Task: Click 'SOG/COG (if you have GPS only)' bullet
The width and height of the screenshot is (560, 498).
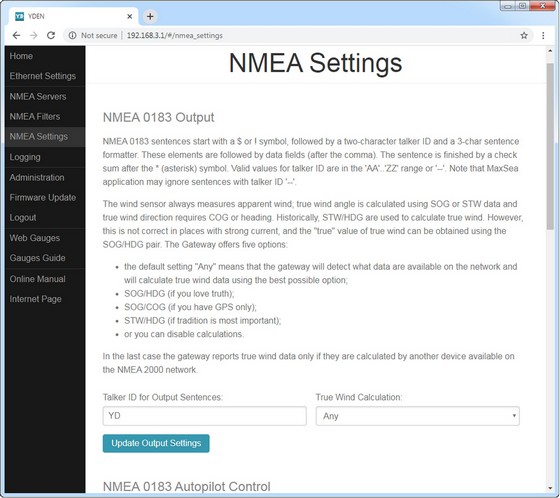Action: (190, 307)
